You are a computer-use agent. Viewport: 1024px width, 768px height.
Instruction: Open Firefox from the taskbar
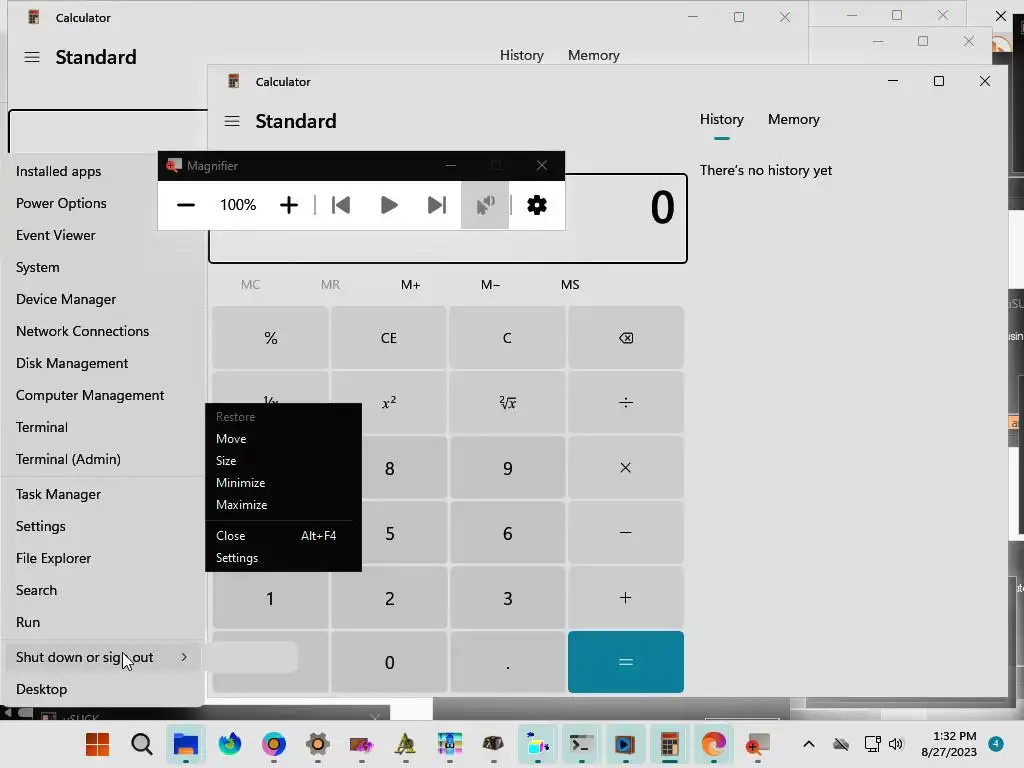coord(229,744)
